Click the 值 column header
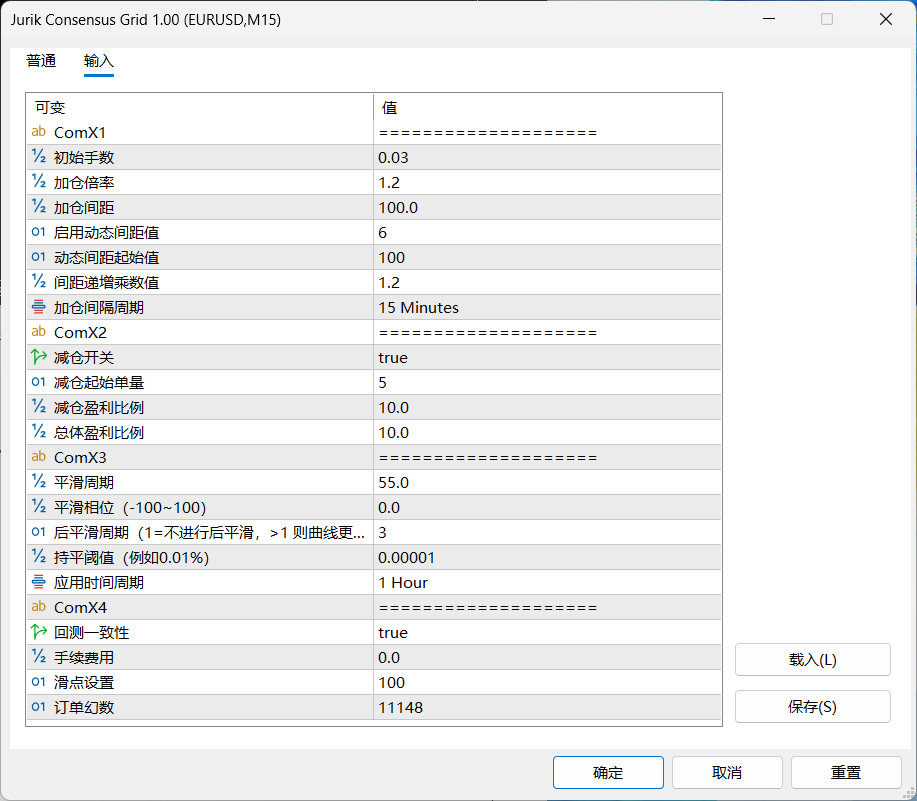 coord(547,108)
